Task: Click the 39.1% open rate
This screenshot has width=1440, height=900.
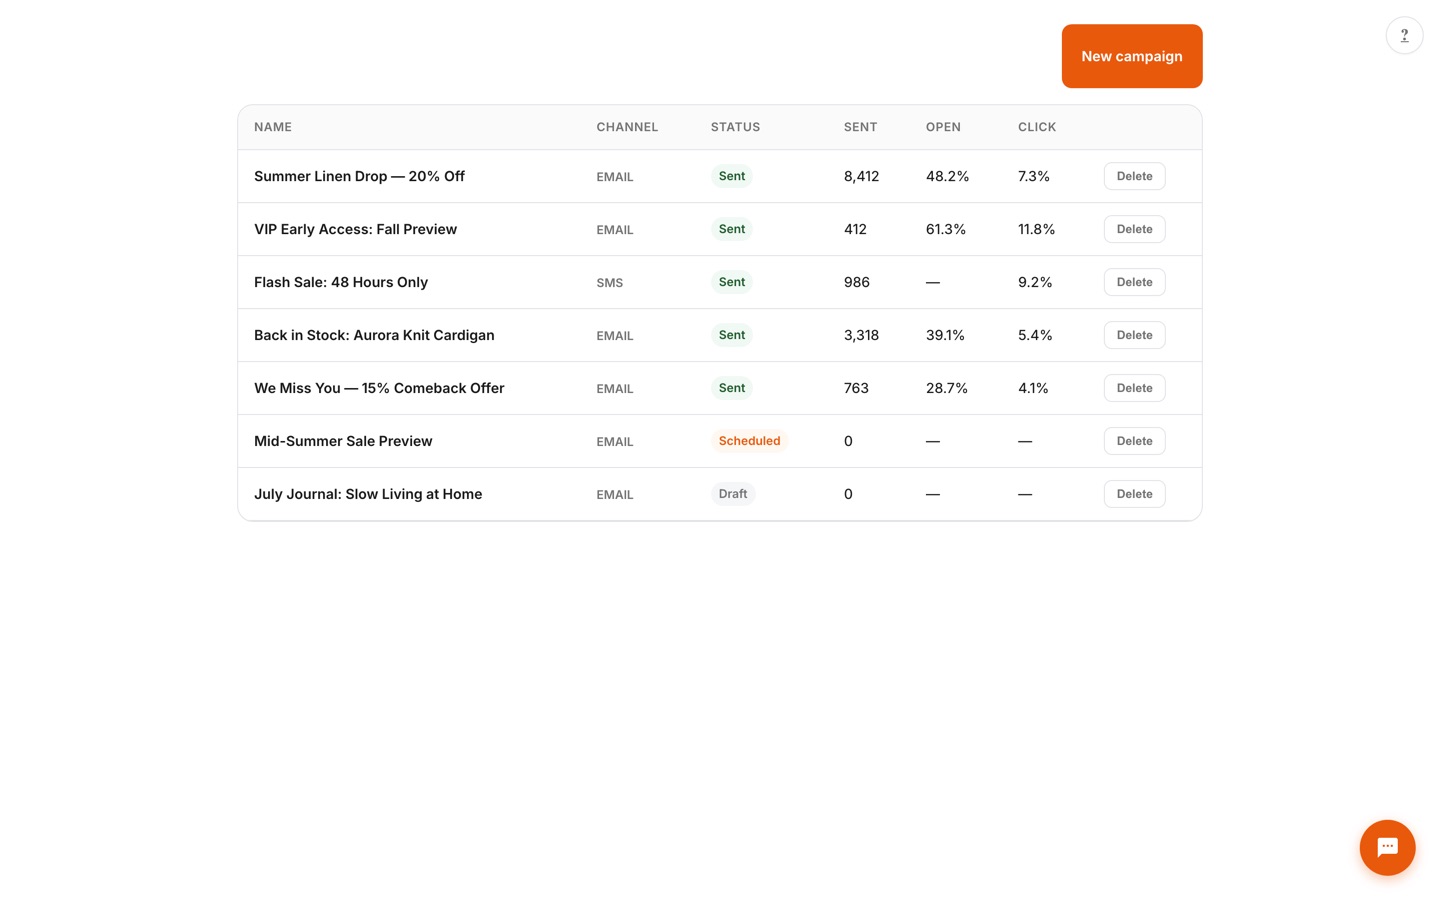Action: [x=945, y=335]
